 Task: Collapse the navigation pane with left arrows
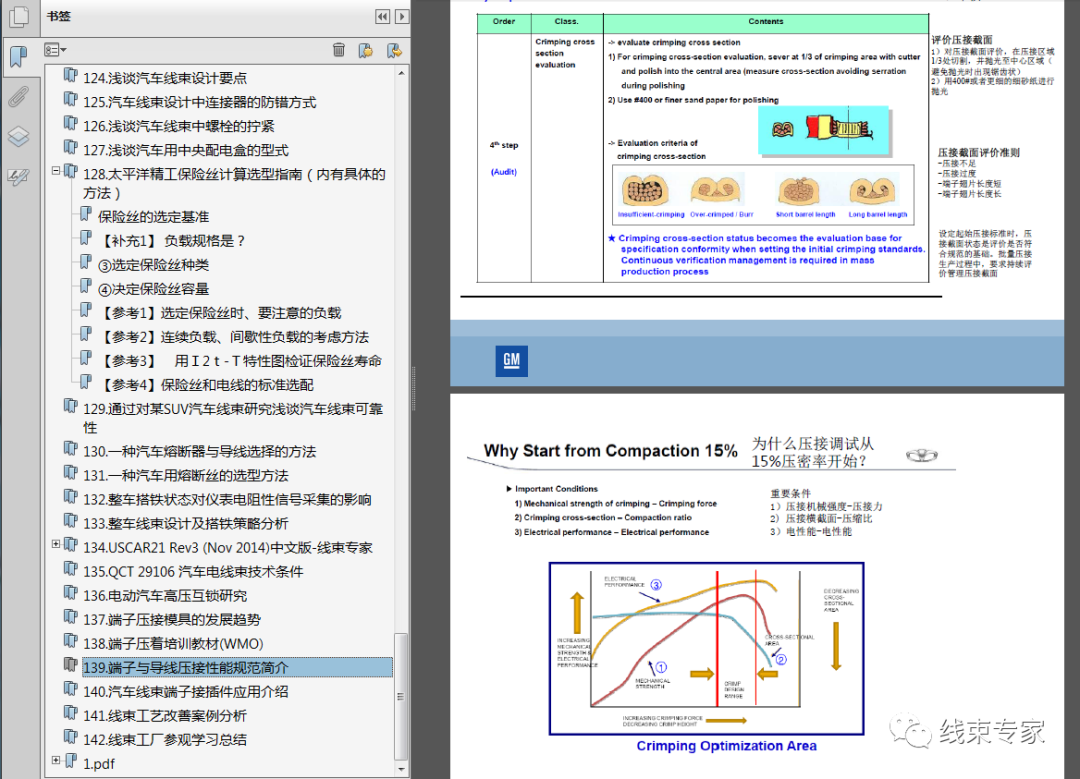coord(381,16)
